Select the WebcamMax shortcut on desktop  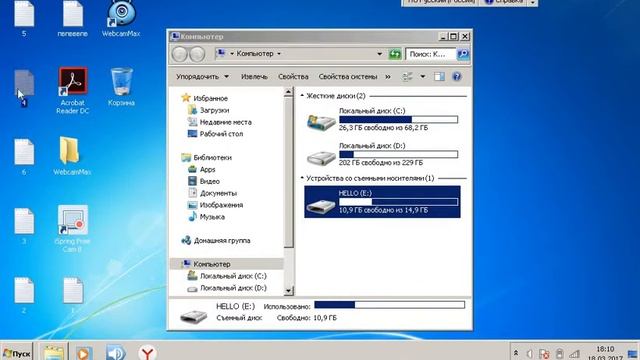pyautogui.click(x=121, y=18)
